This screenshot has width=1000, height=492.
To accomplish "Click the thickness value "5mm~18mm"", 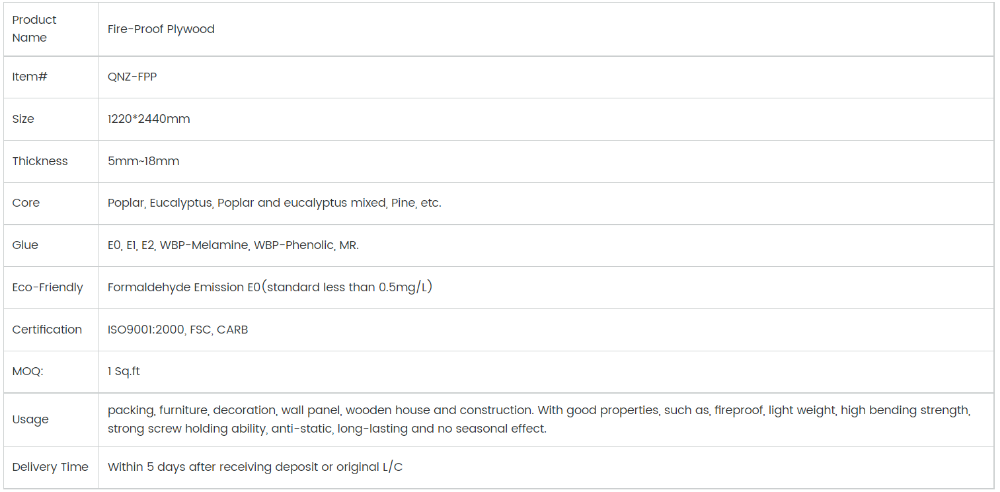I will click(x=144, y=161).
